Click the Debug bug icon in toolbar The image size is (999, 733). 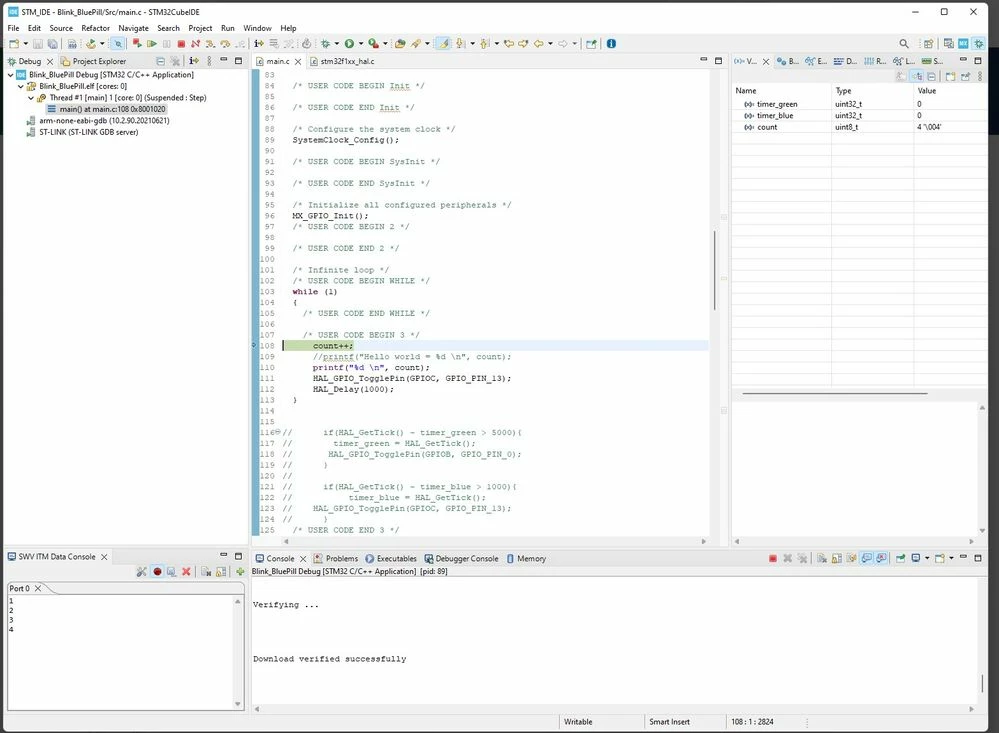click(325, 43)
